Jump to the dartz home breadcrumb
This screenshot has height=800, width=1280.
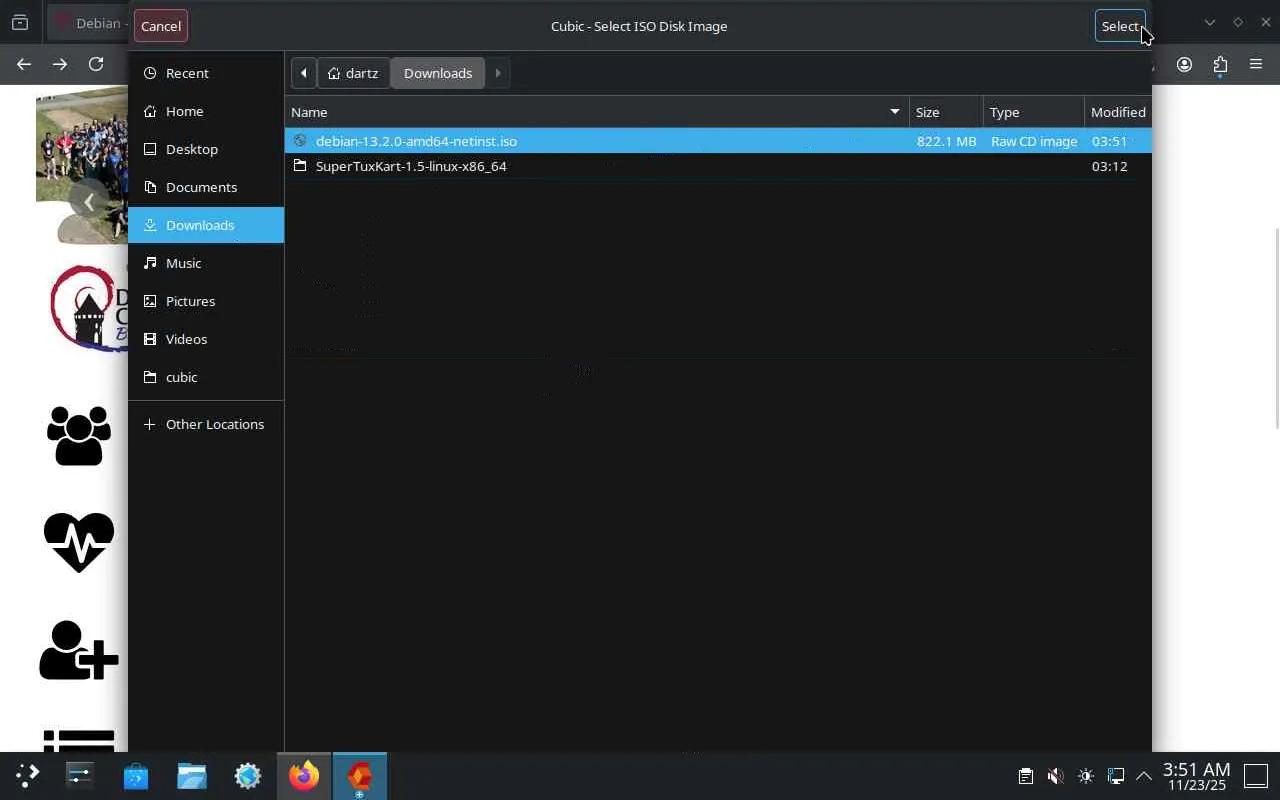point(354,73)
